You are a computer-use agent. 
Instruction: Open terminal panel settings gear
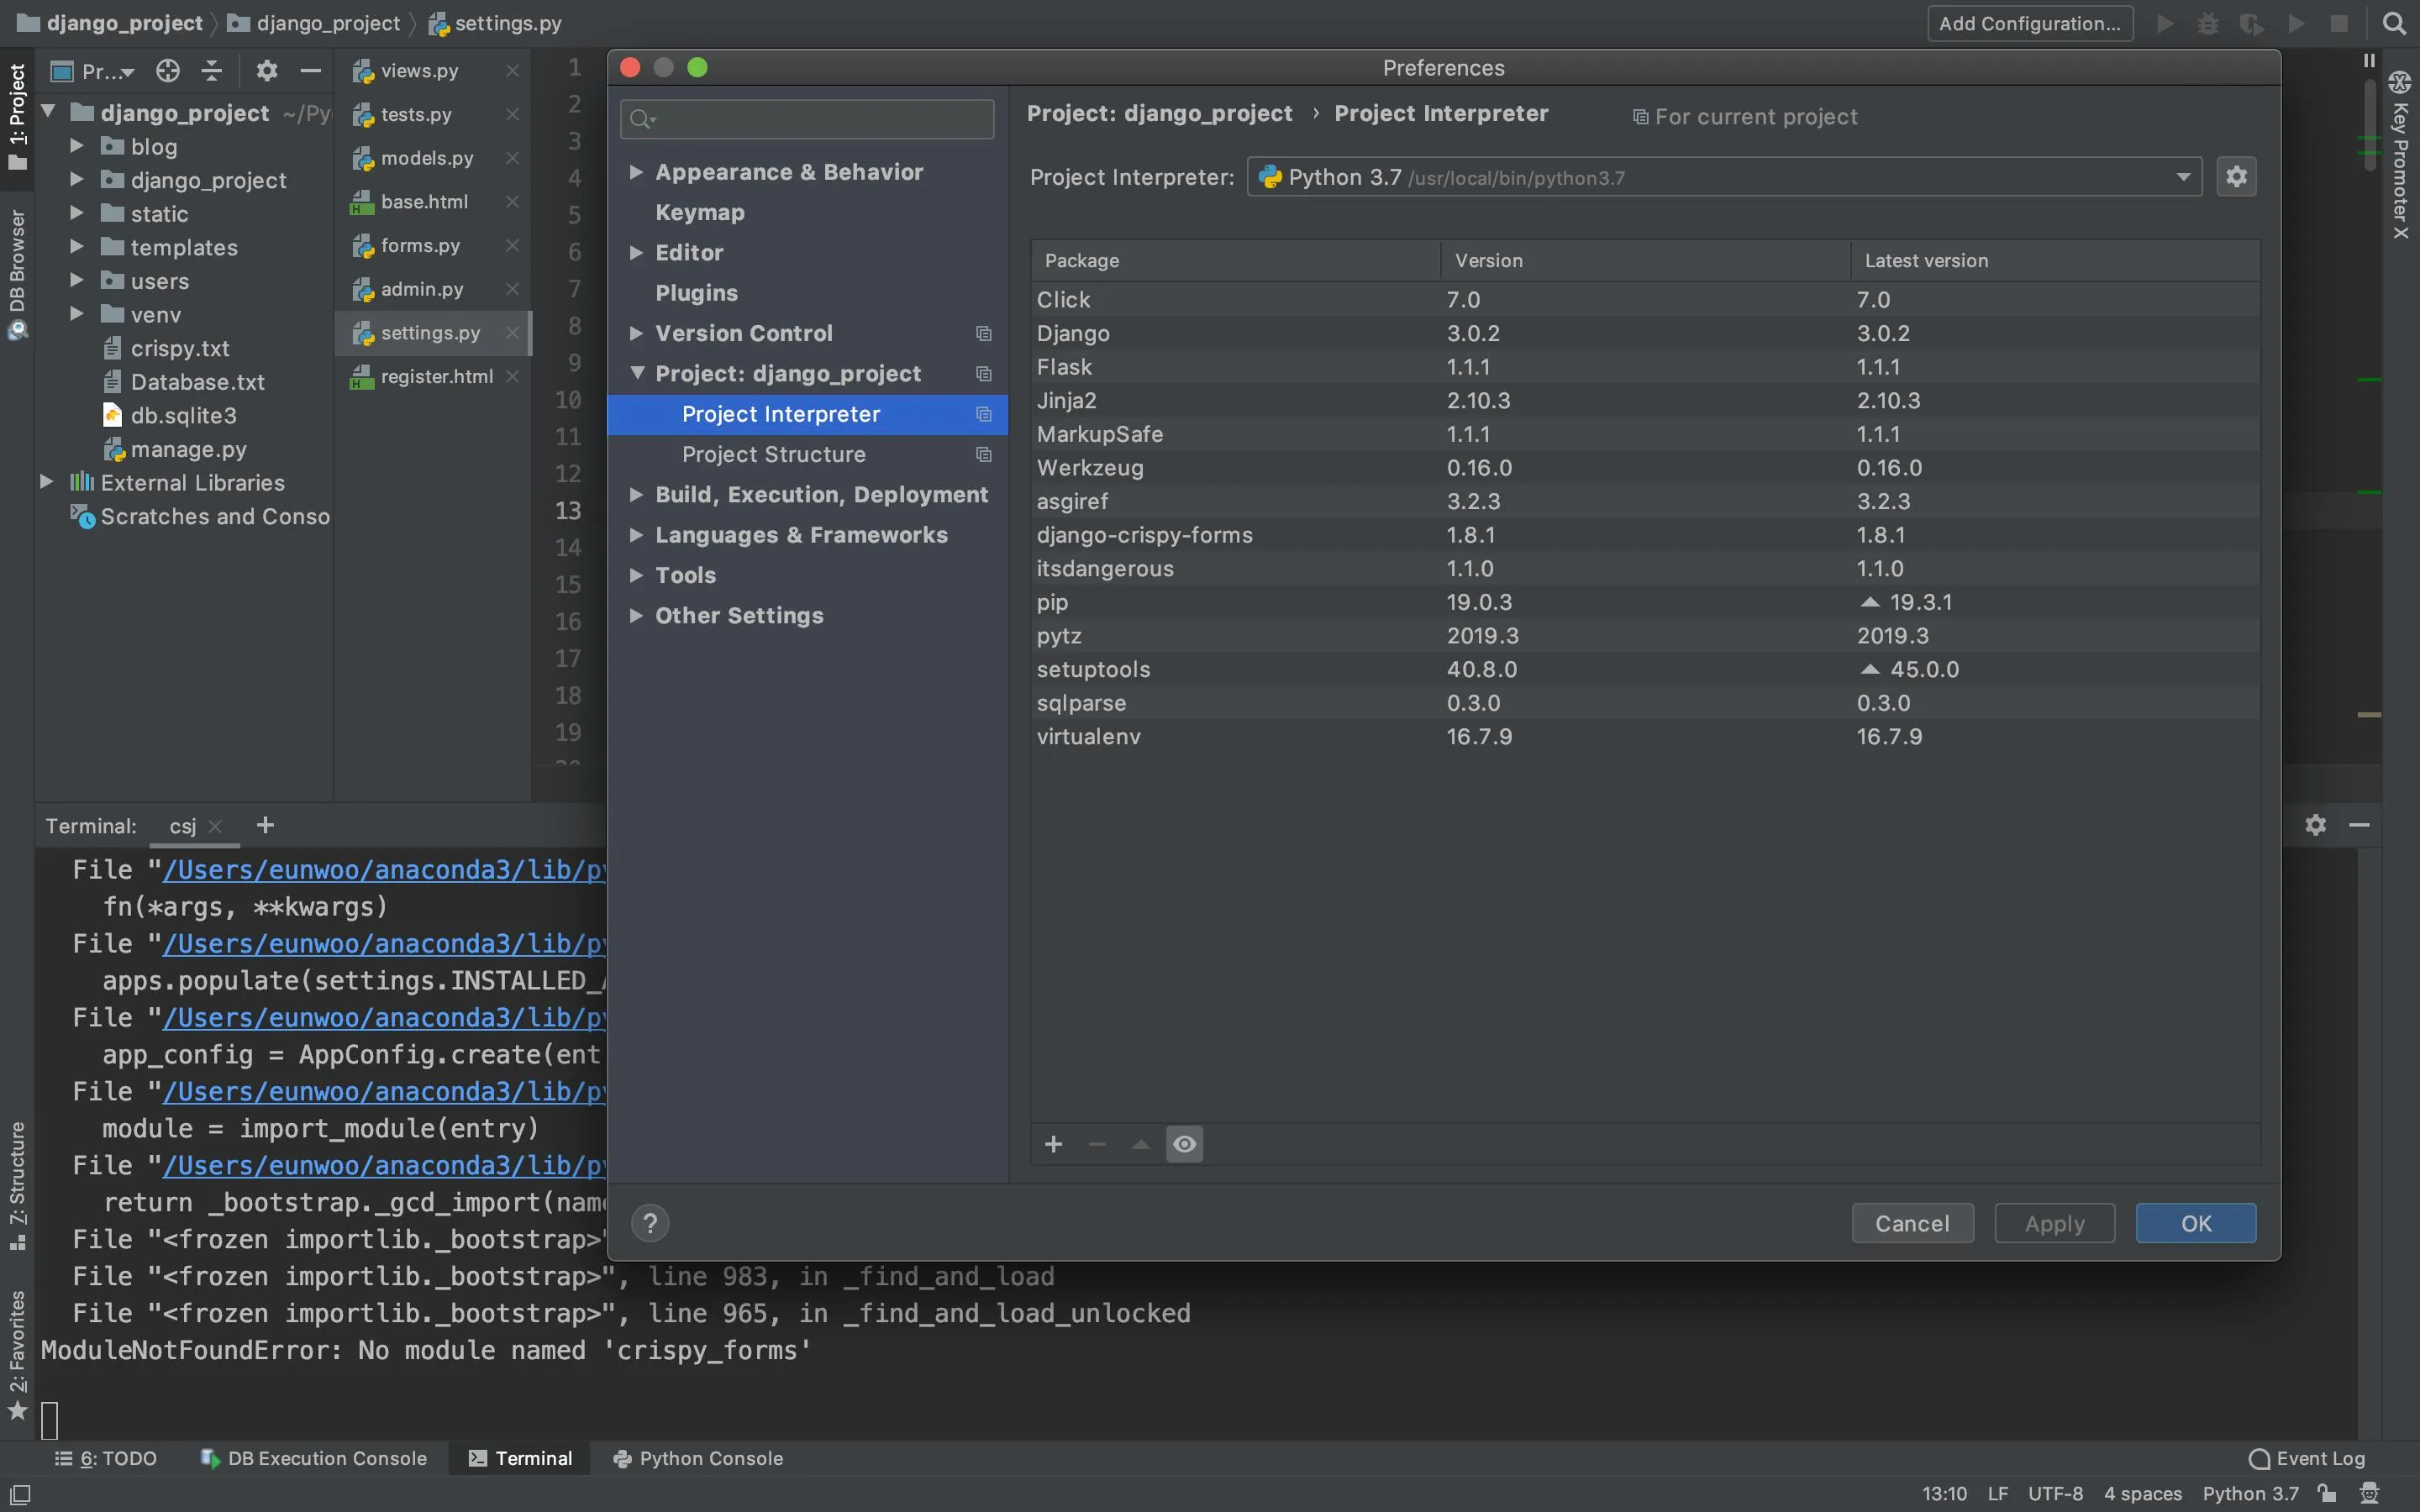[2315, 825]
